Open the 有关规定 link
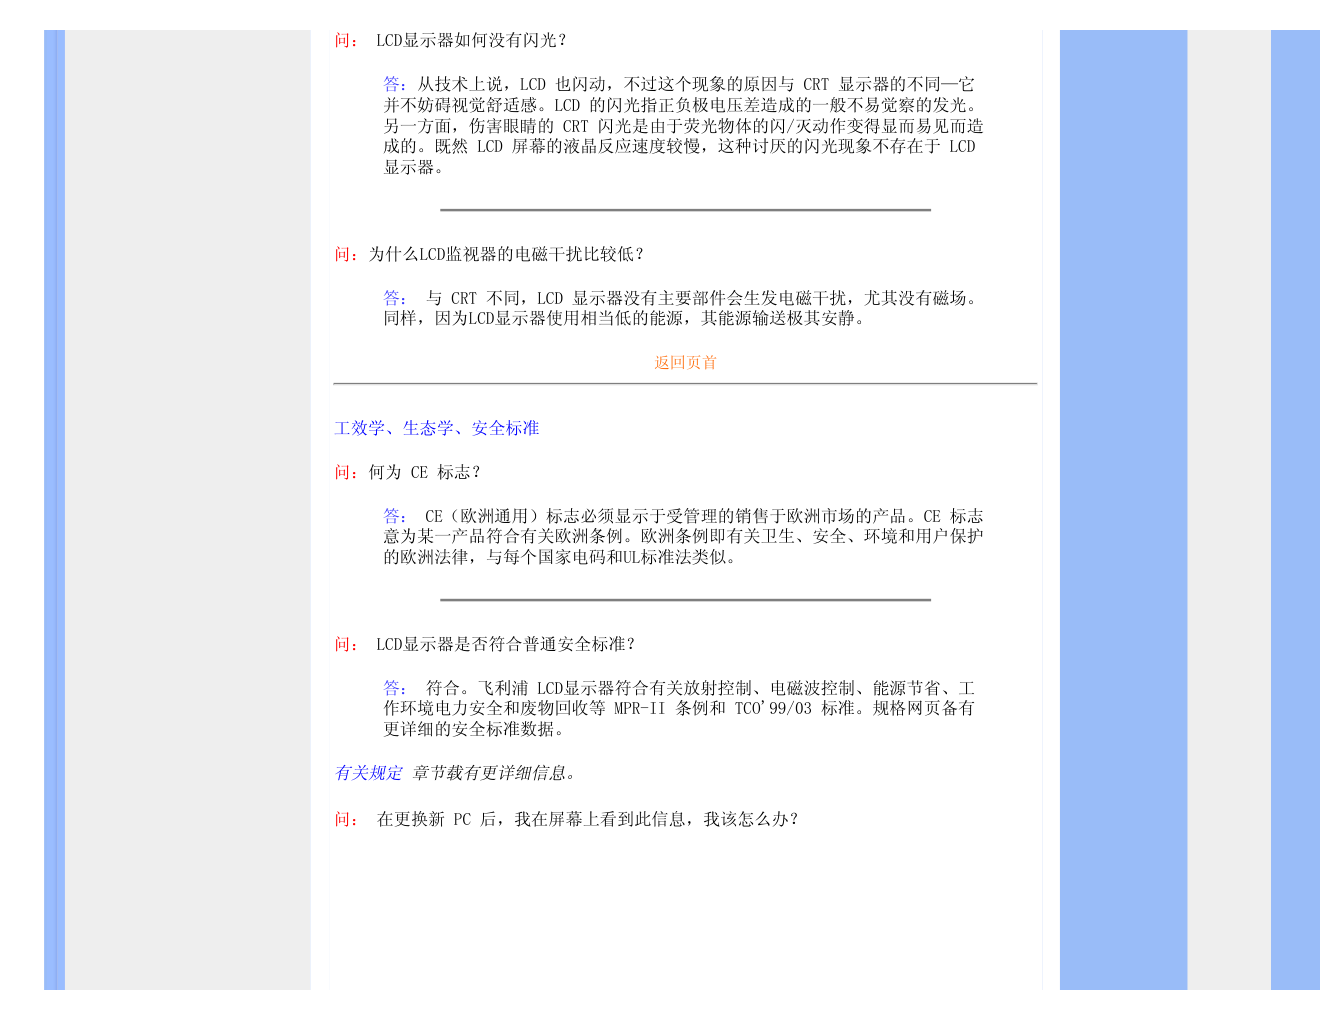The width and height of the screenshot is (1320, 1020). 368,773
